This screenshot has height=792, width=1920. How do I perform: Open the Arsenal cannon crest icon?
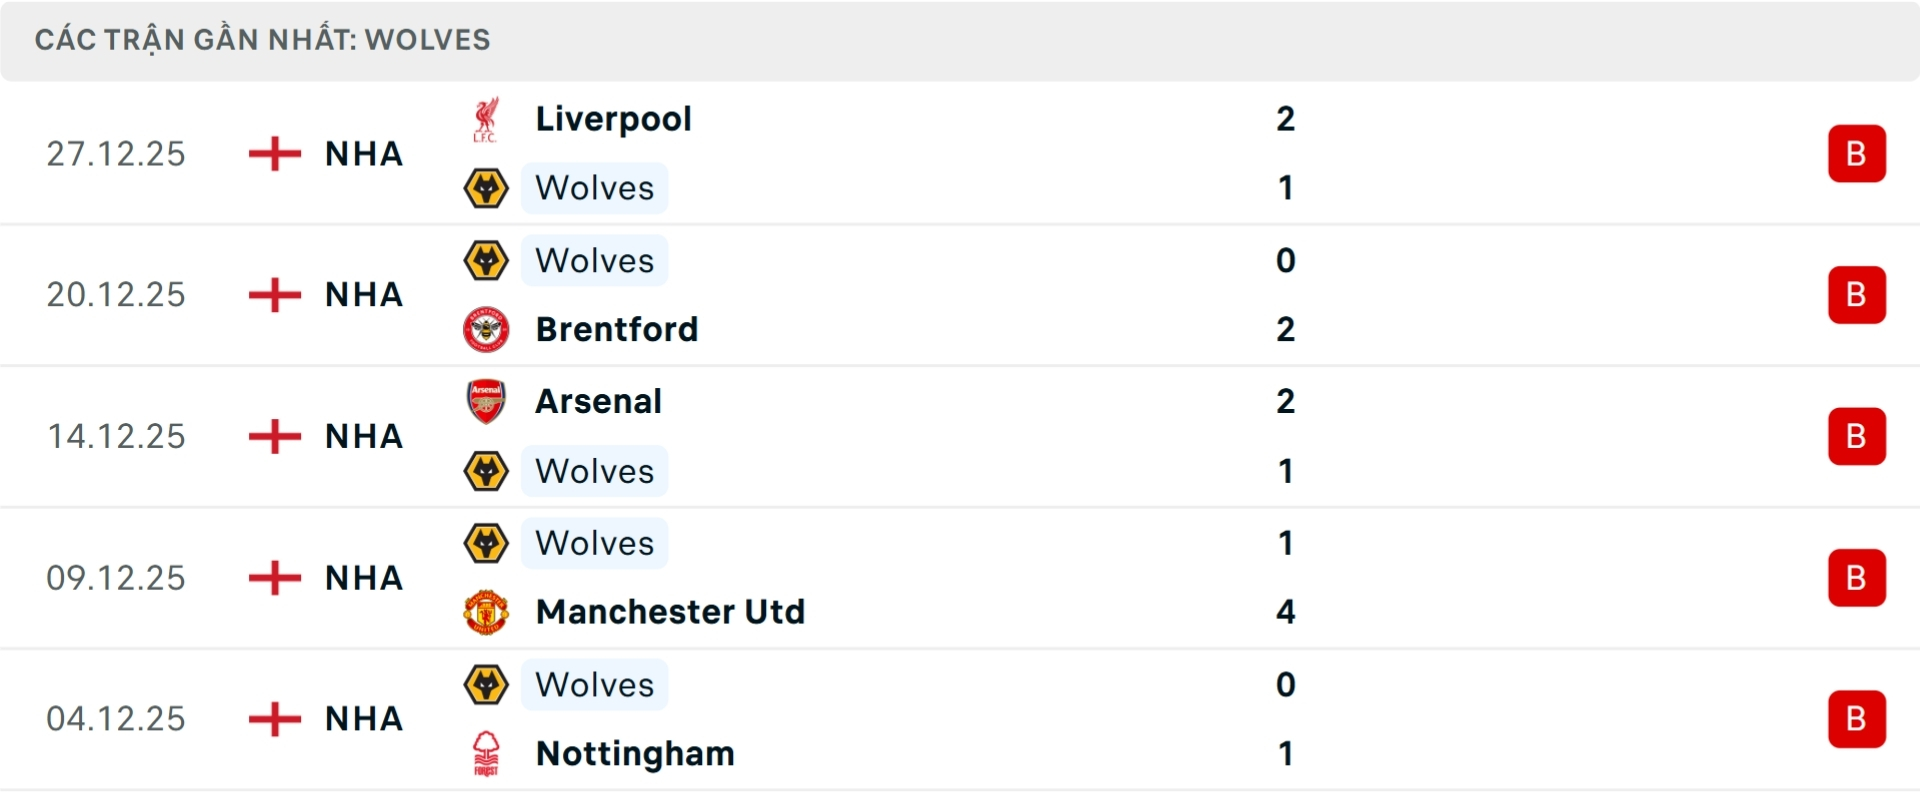[x=487, y=400]
